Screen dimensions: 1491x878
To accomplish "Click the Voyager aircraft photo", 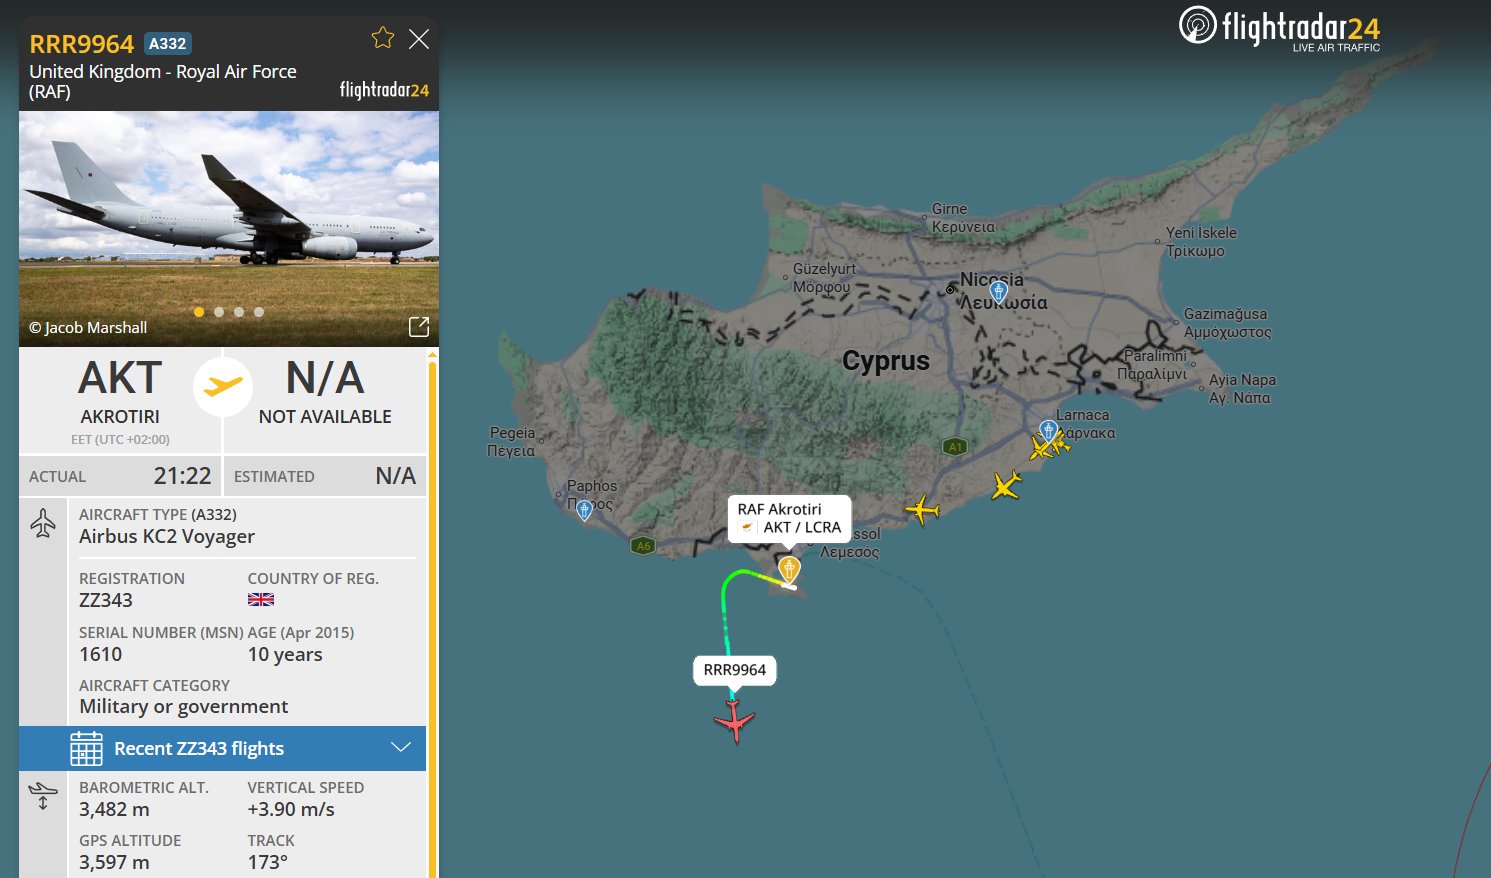I will tap(229, 220).
